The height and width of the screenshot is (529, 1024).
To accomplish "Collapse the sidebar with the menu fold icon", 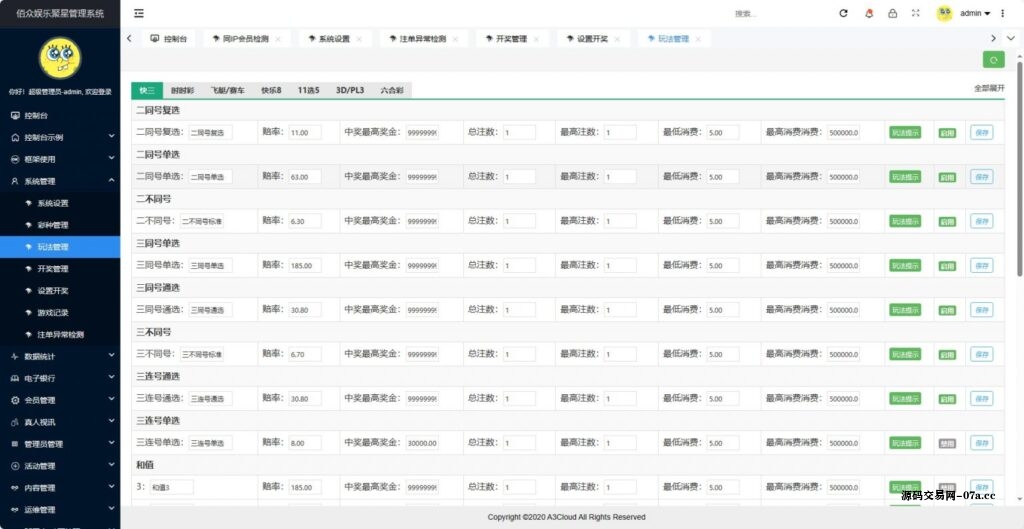I will tap(139, 13).
